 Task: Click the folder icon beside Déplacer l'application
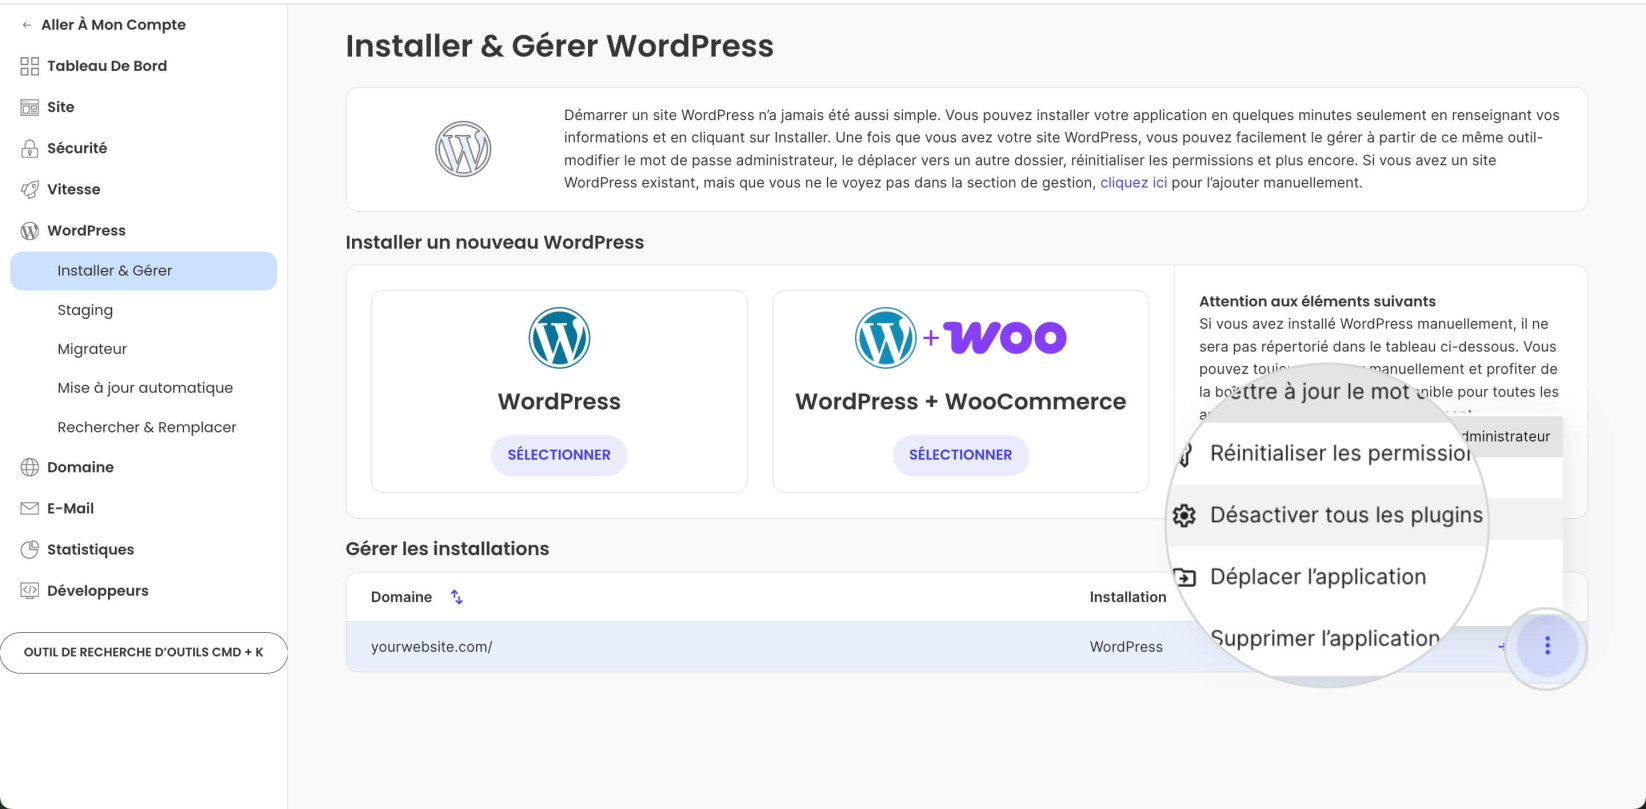1184,577
